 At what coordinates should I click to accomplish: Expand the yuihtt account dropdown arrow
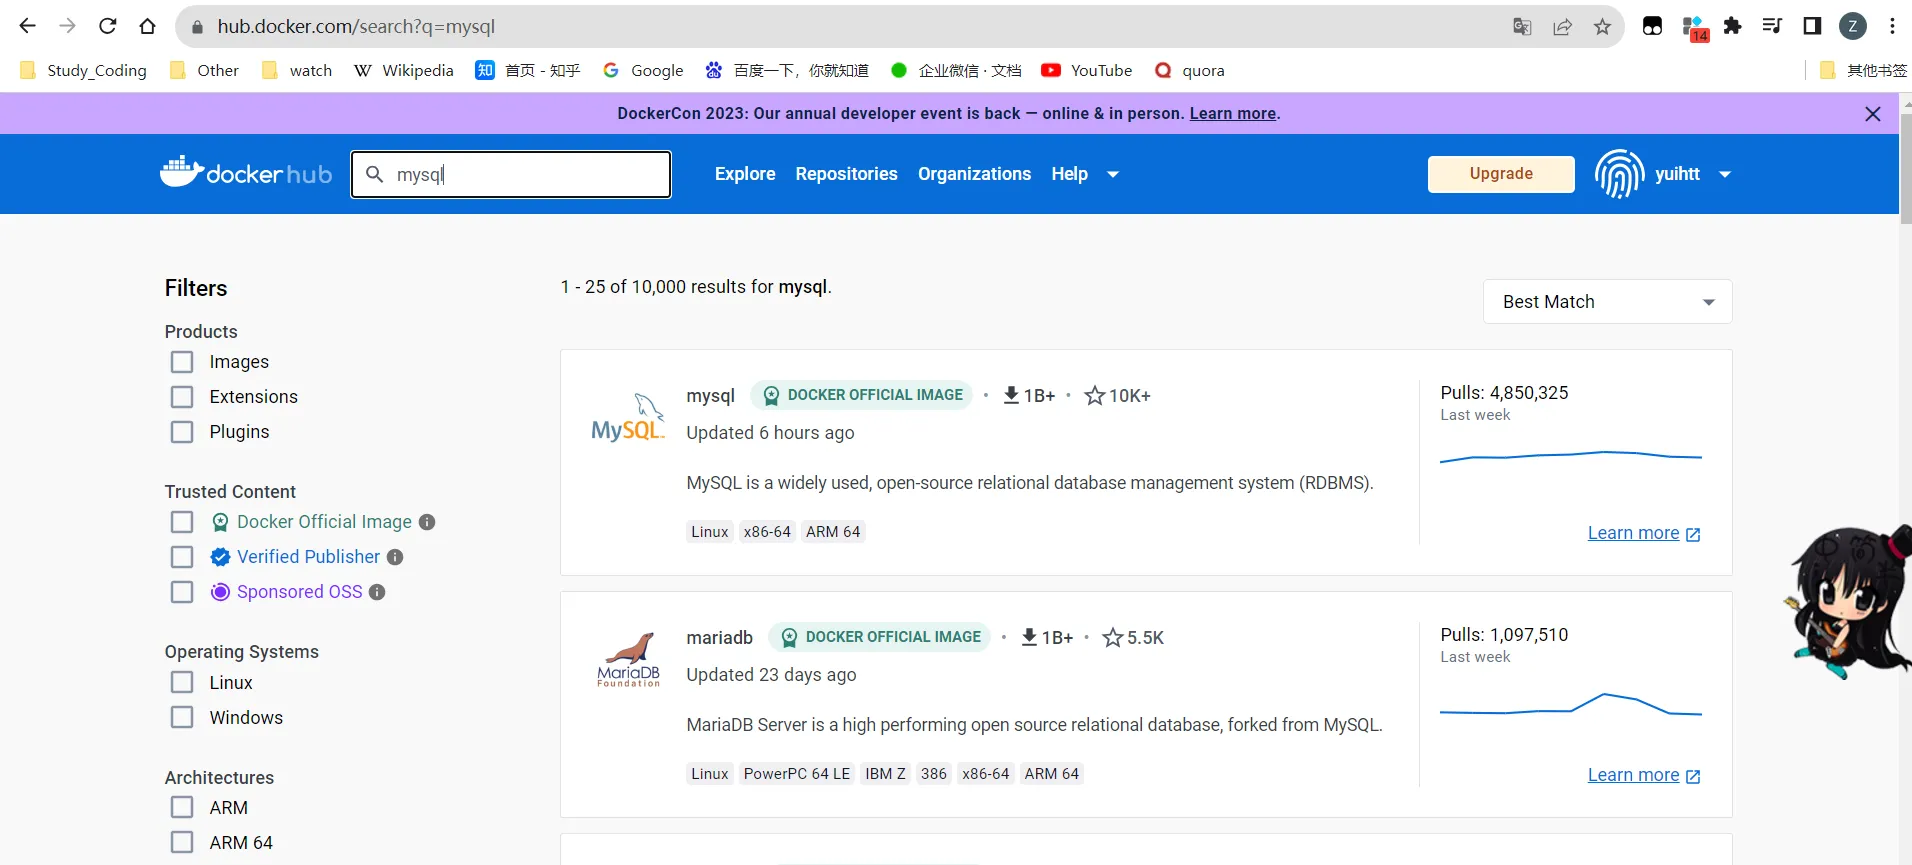tap(1725, 174)
